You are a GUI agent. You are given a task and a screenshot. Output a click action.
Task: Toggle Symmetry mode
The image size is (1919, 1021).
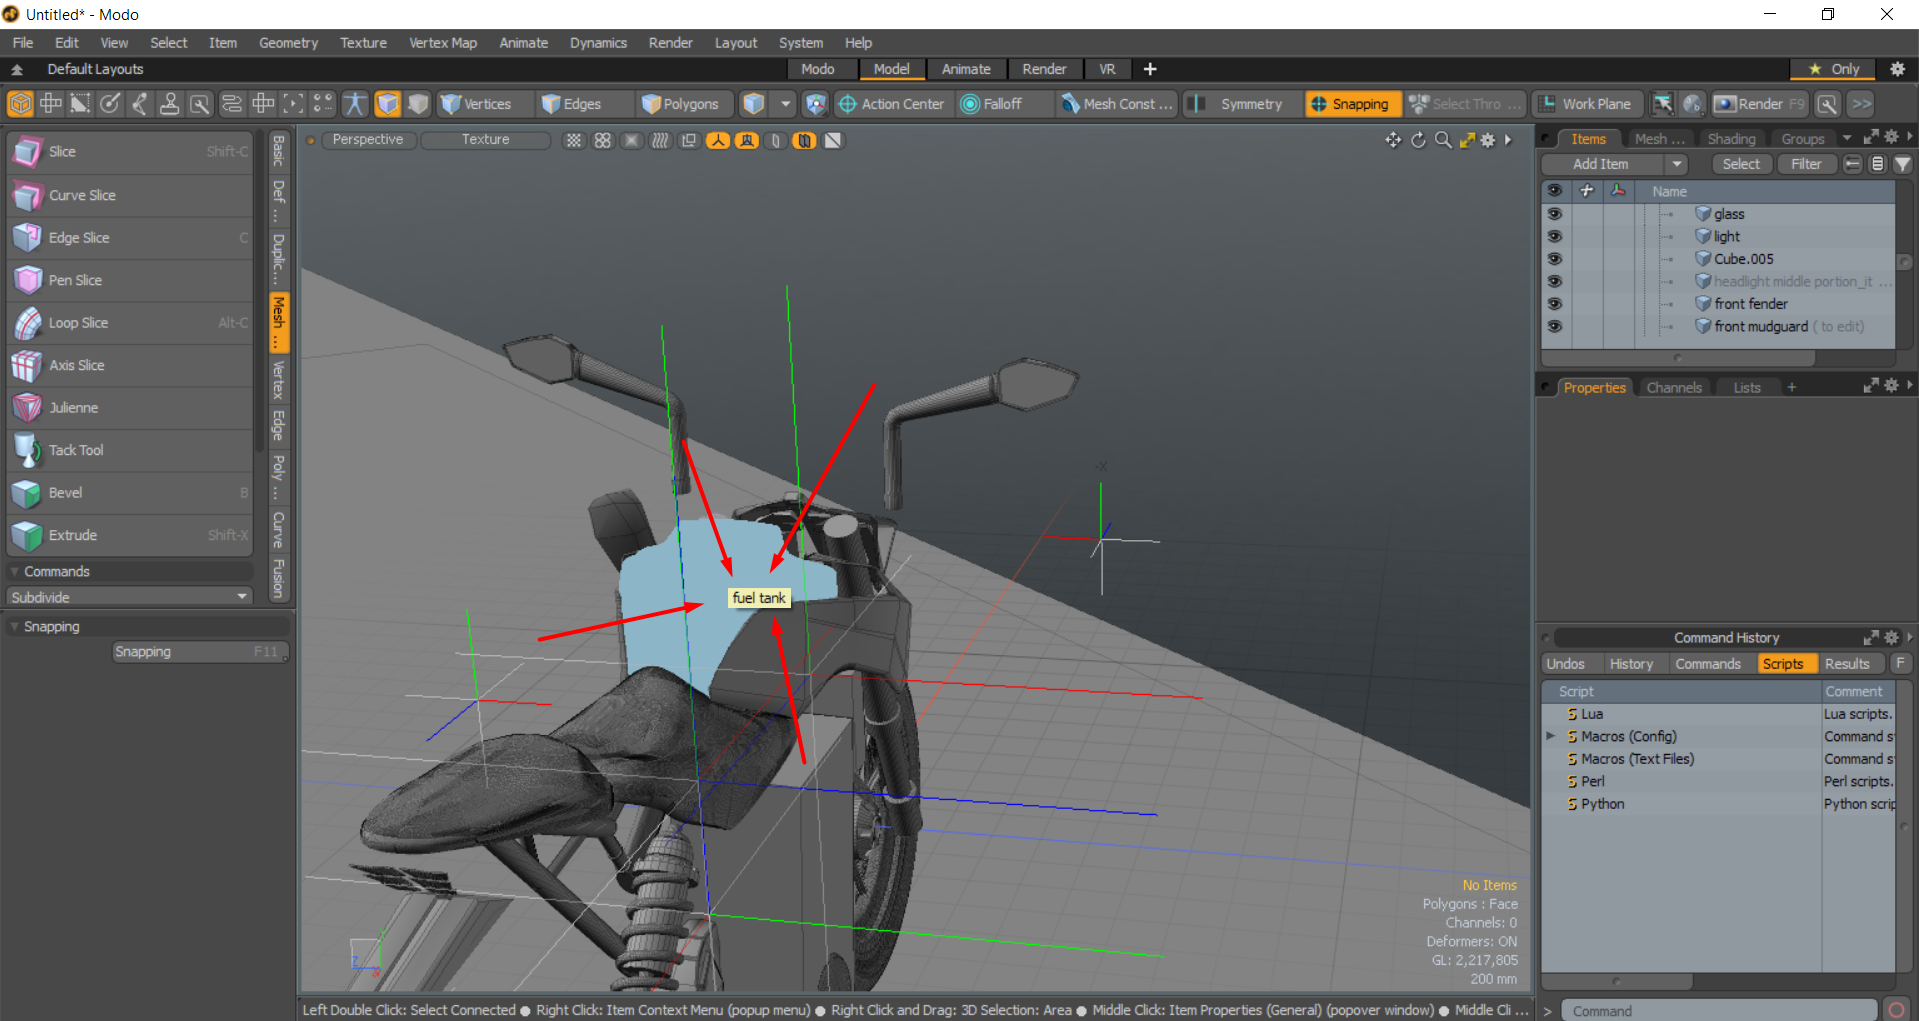(1242, 104)
